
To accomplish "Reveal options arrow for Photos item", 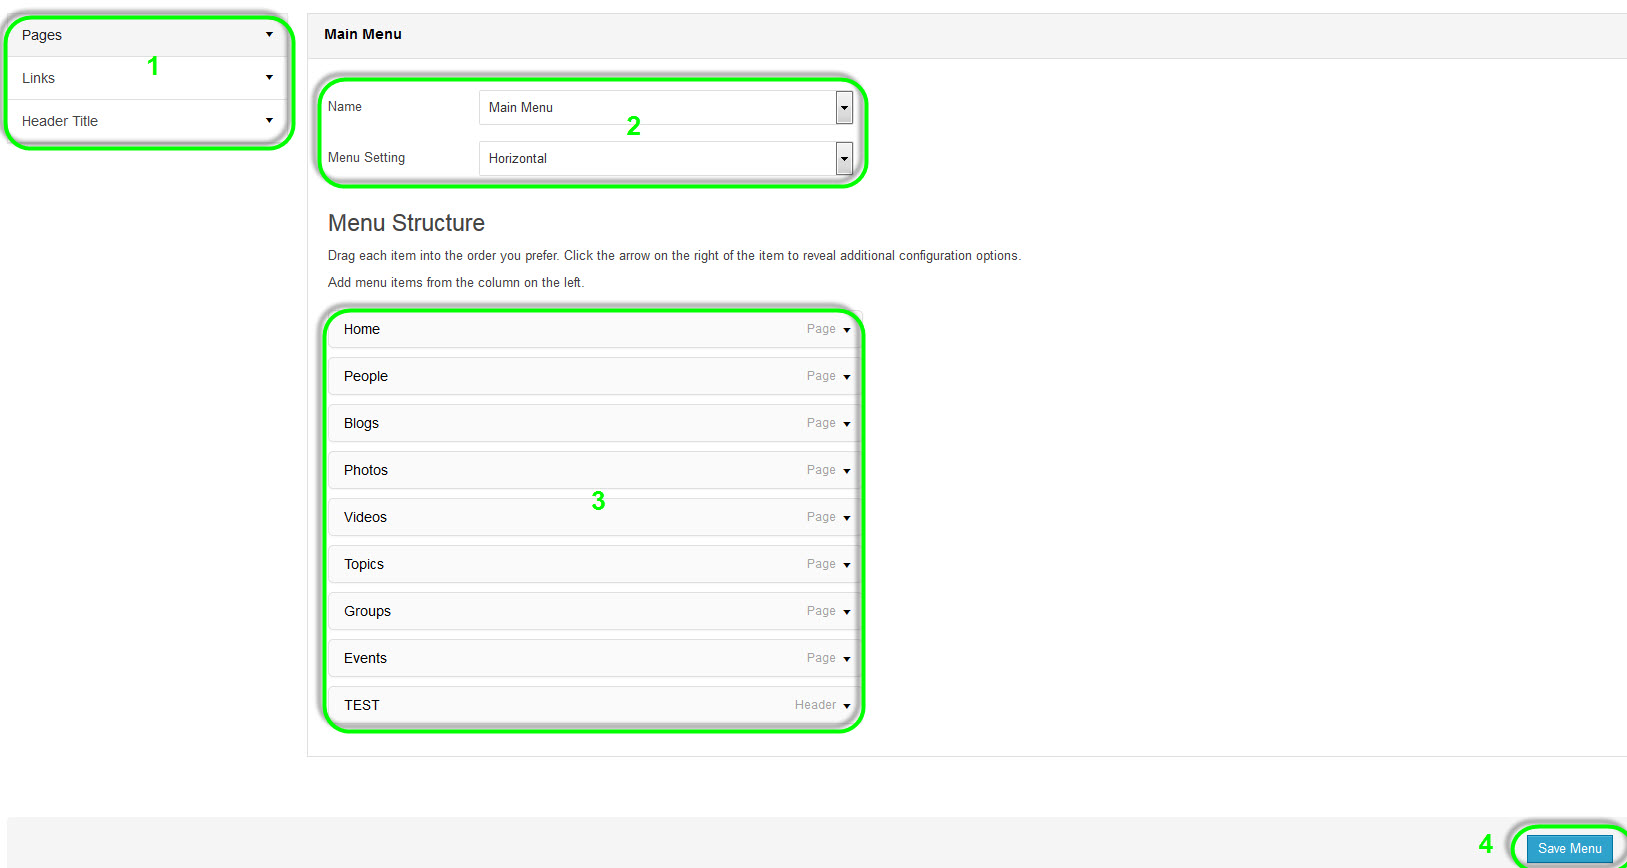I will tap(847, 471).
